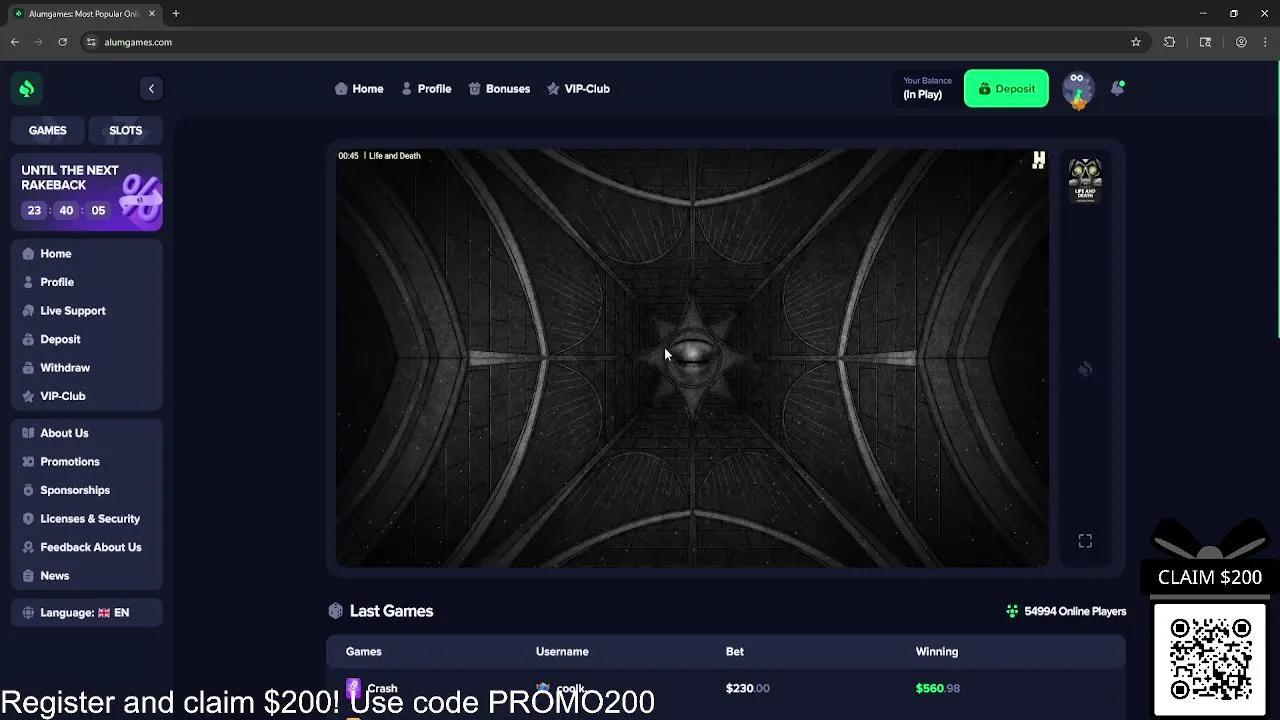Screen dimensions: 1280x720
Task: Open the Promotions section
Action: [69, 461]
